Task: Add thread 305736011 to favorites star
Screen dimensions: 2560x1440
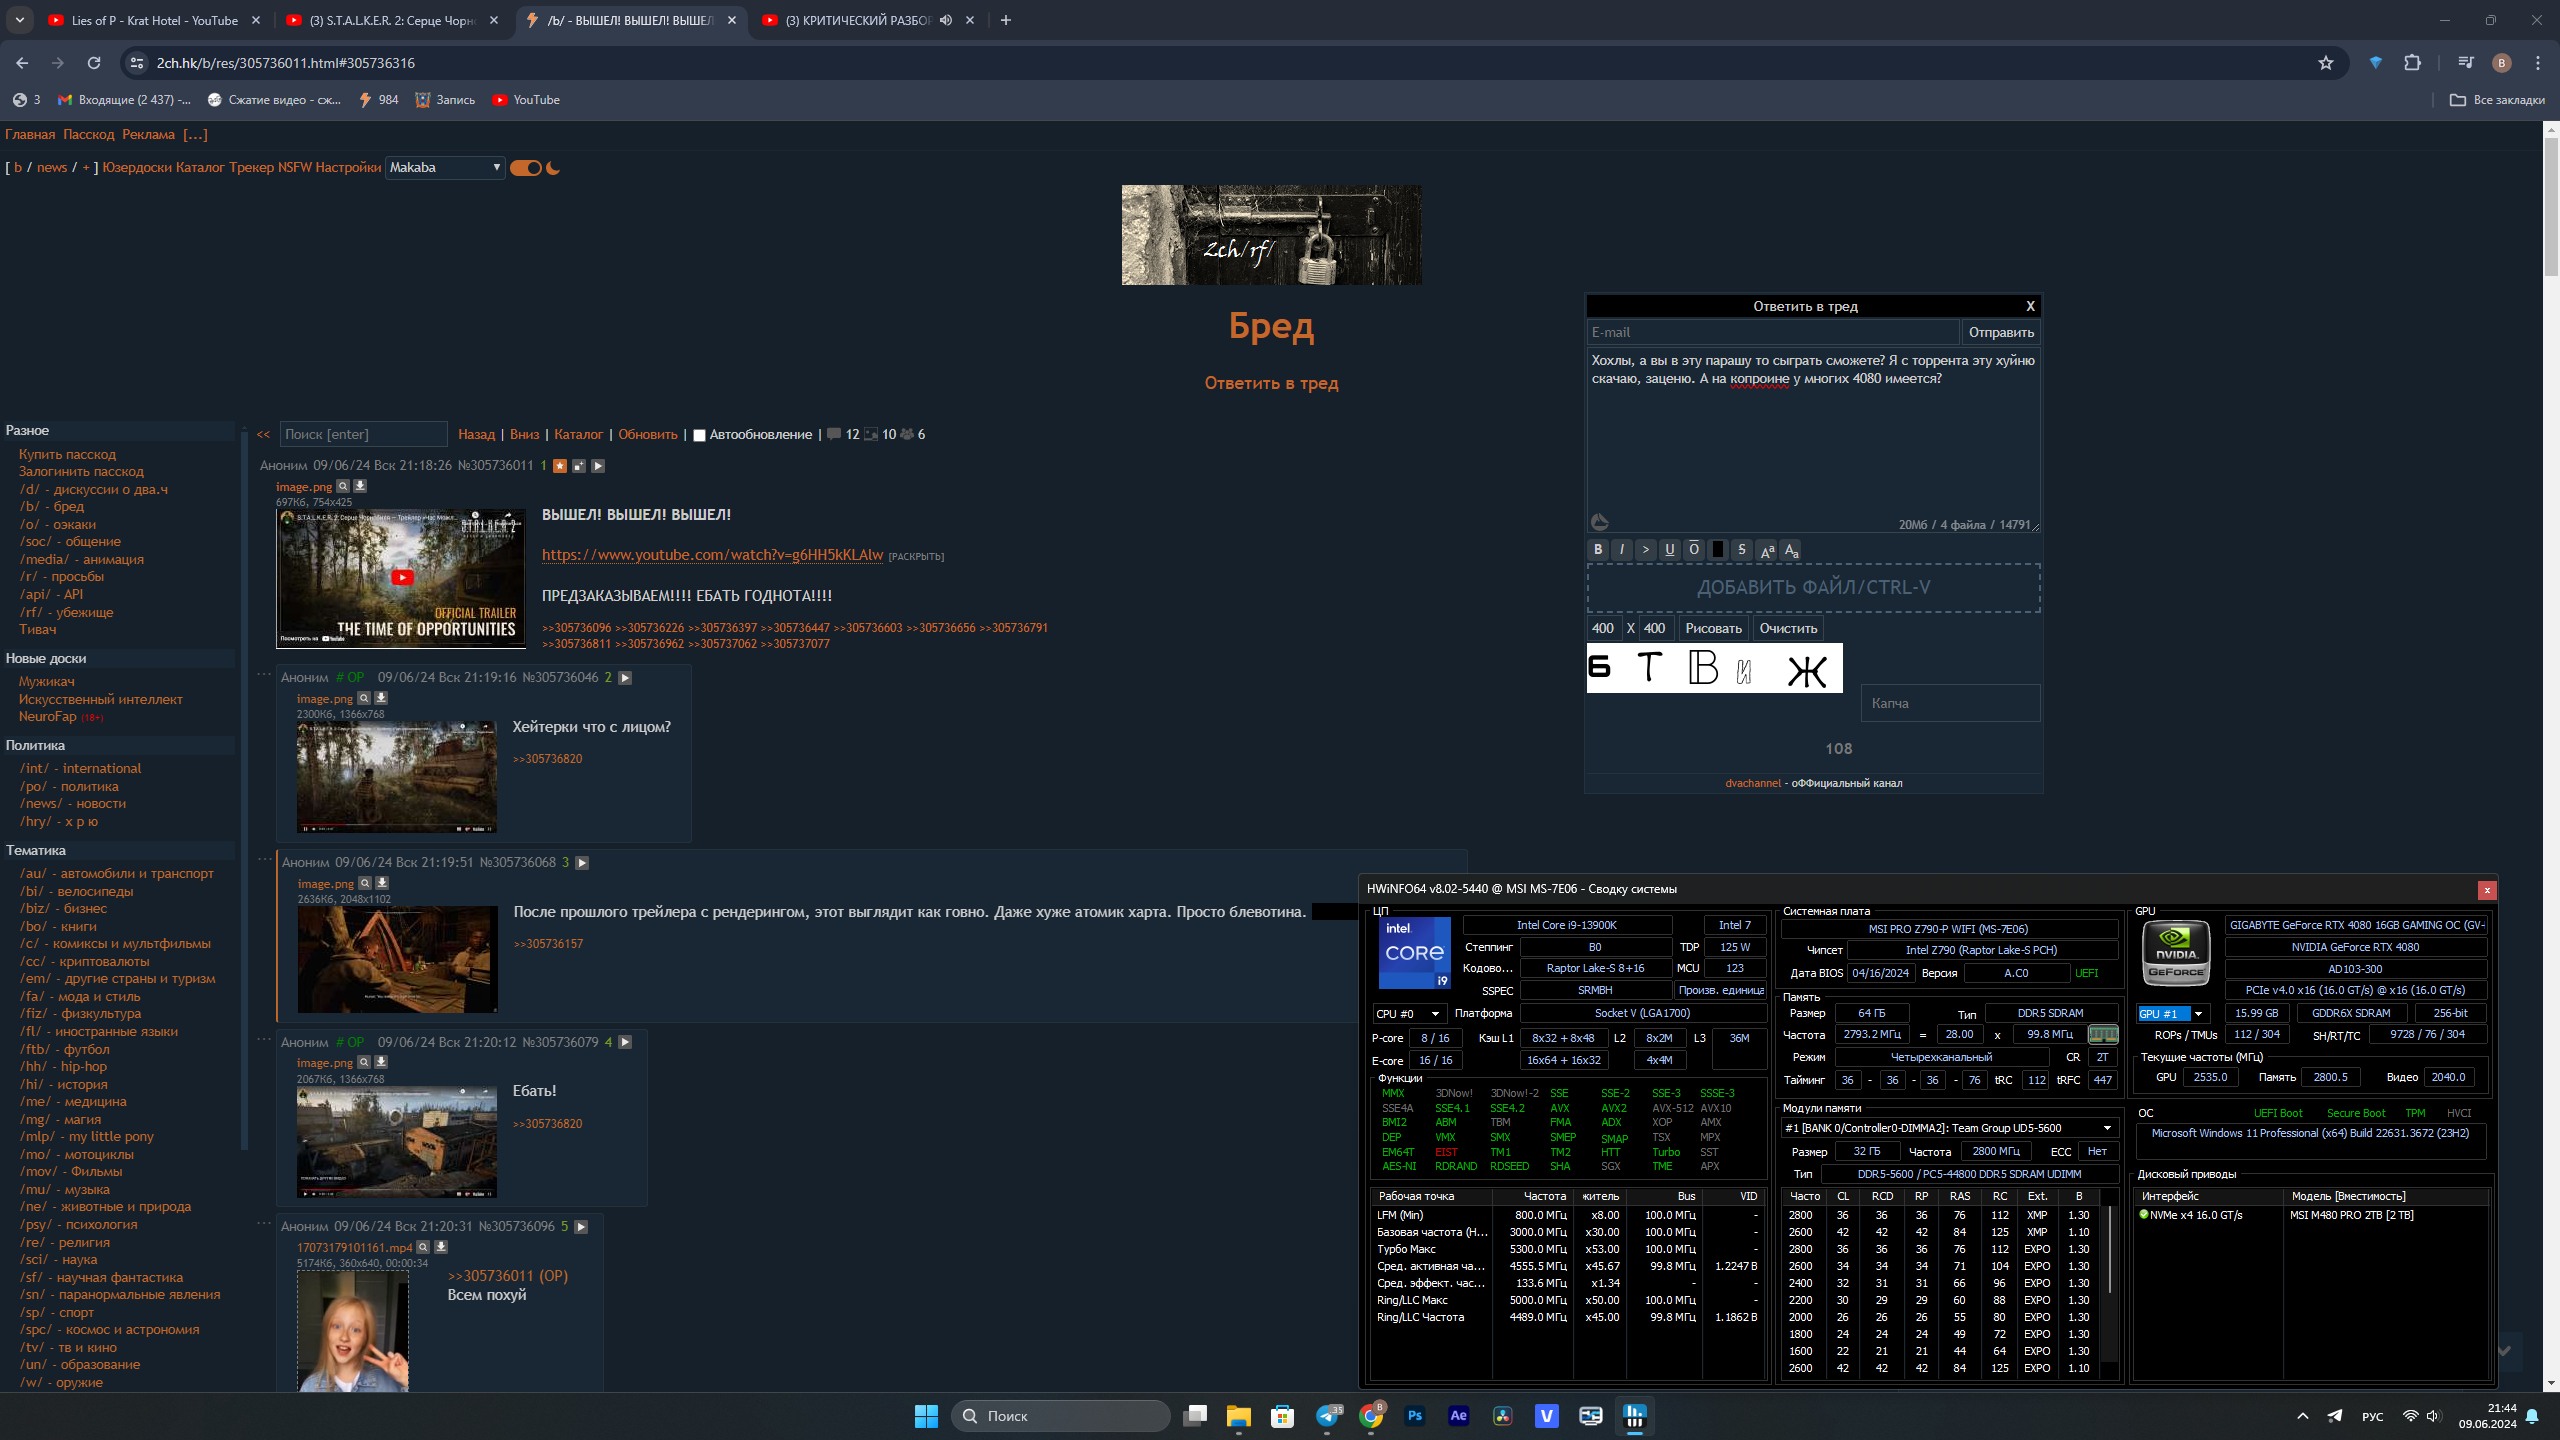Action: pyautogui.click(x=560, y=466)
